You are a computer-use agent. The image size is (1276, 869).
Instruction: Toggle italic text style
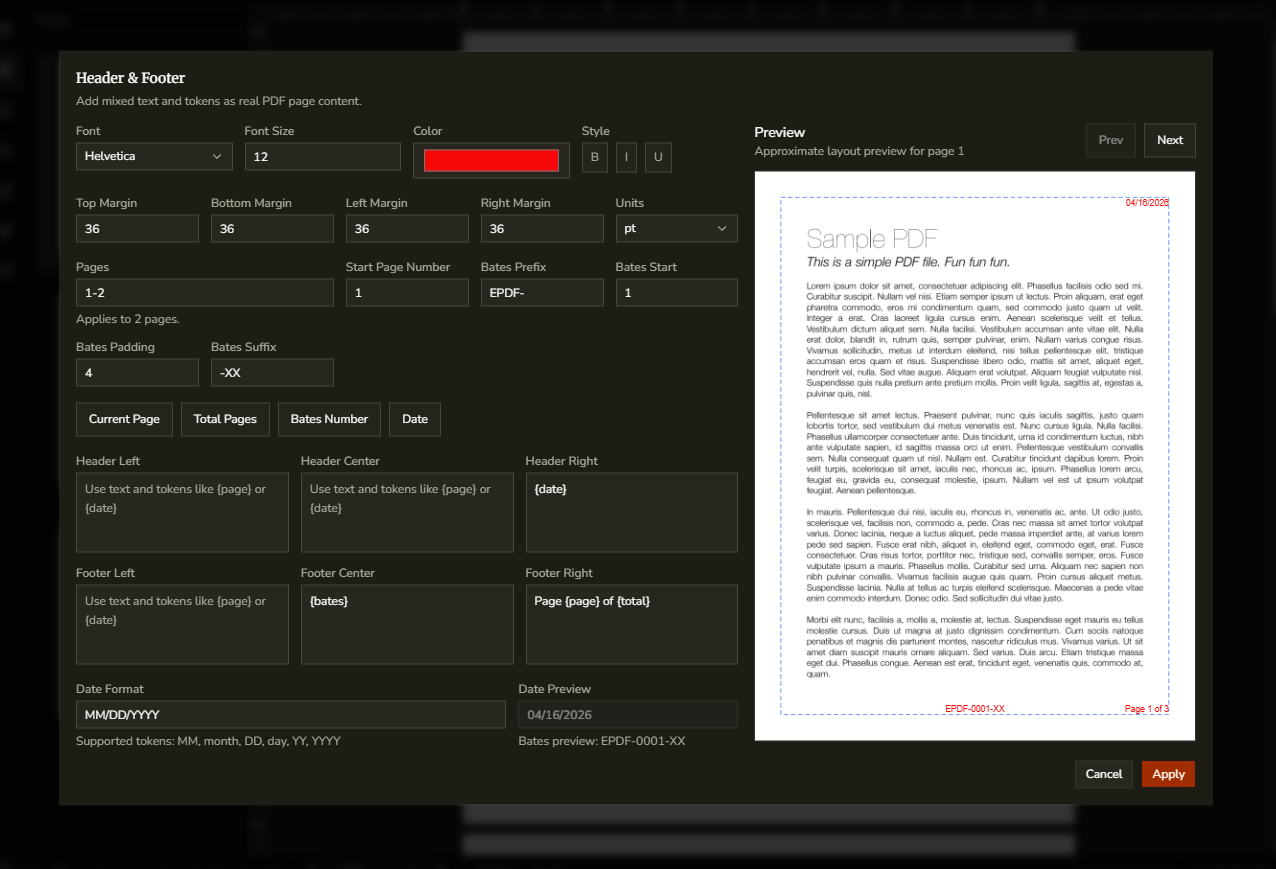626,157
